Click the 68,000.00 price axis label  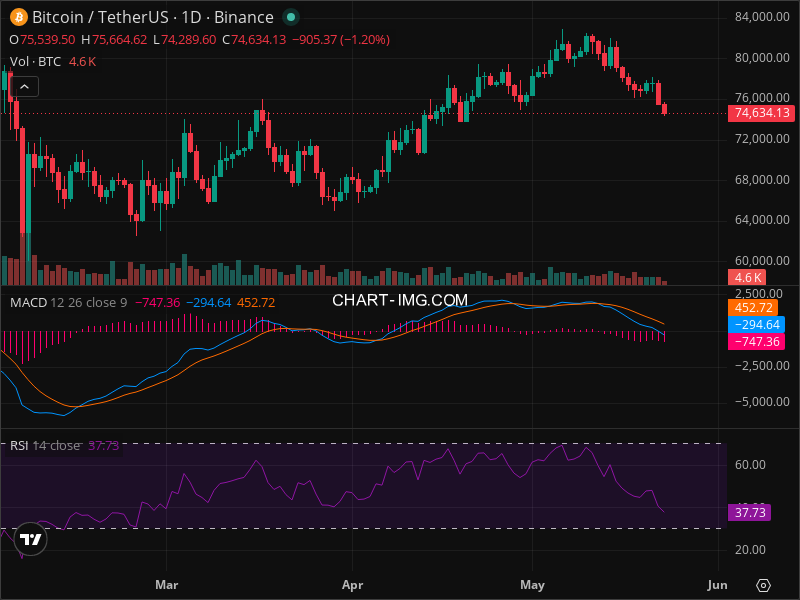click(x=762, y=180)
